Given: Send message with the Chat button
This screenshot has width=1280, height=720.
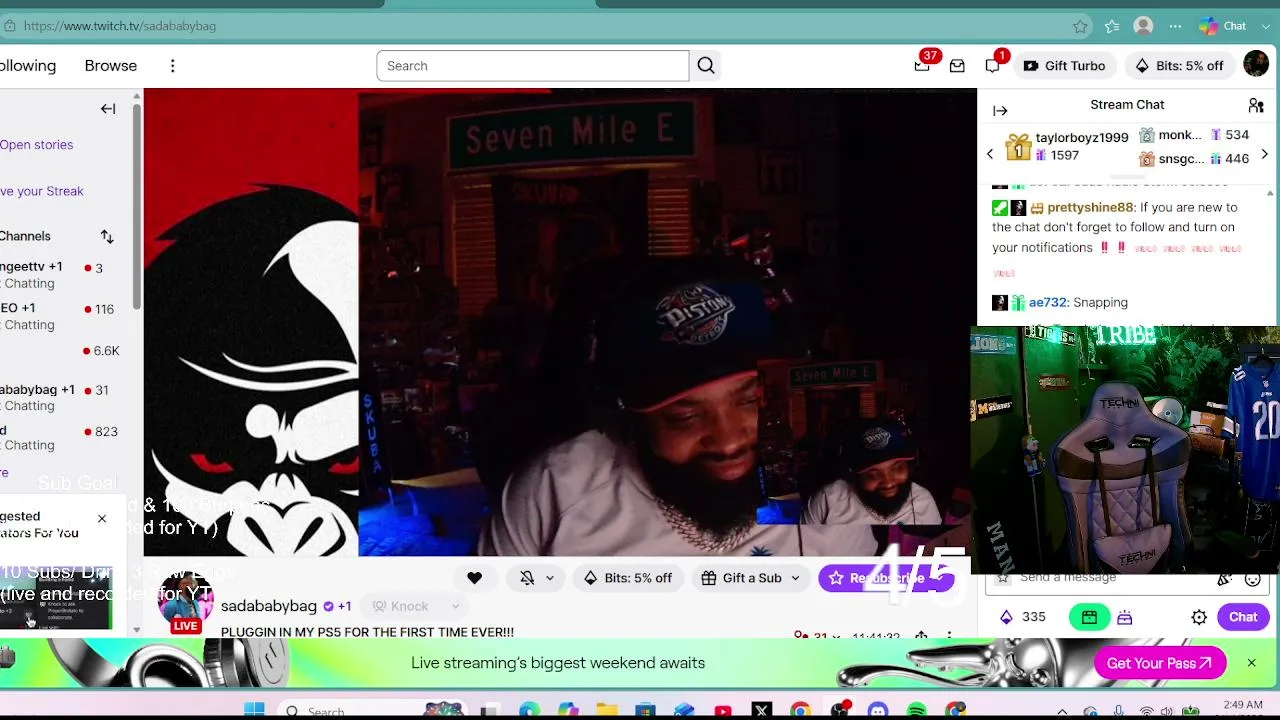Looking at the screenshot, I should coord(1243,618).
